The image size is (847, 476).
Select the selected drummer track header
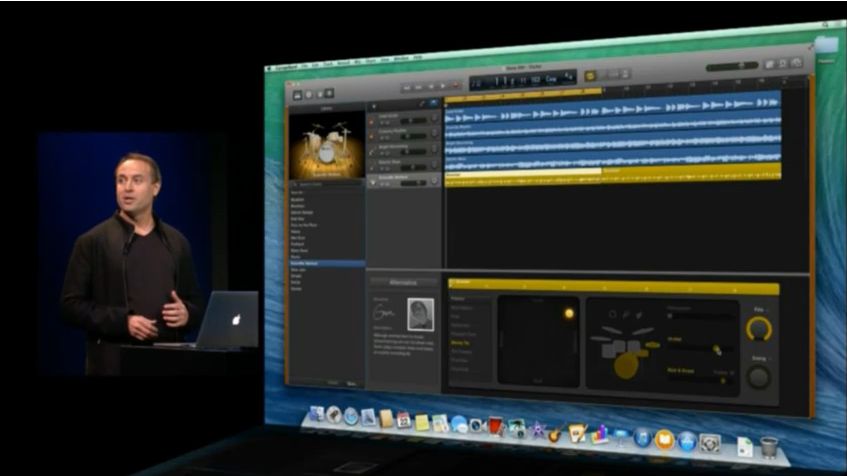pyautogui.click(x=404, y=181)
